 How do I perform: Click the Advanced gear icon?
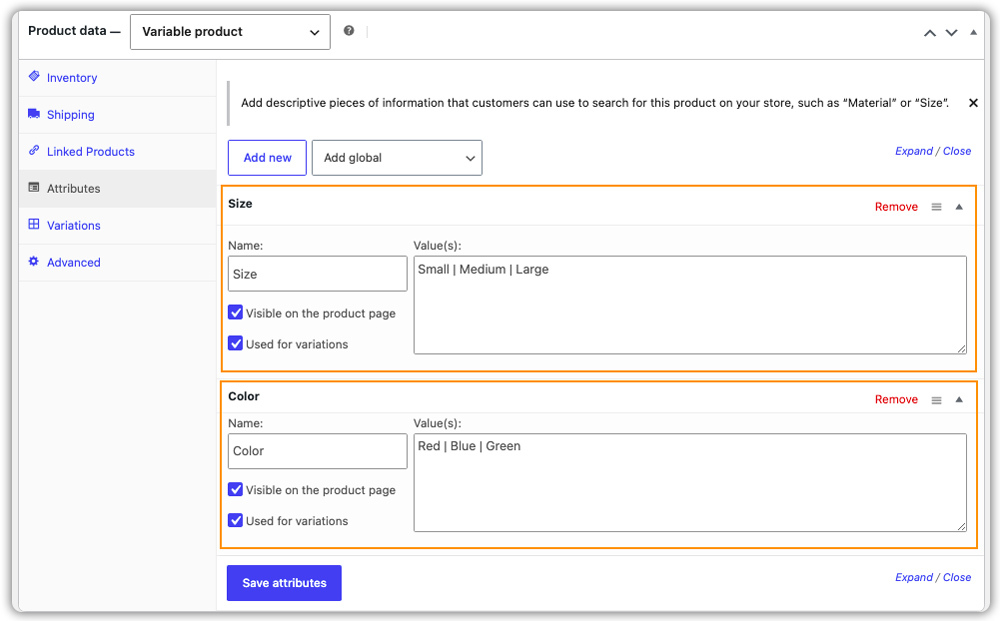[x=34, y=261]
